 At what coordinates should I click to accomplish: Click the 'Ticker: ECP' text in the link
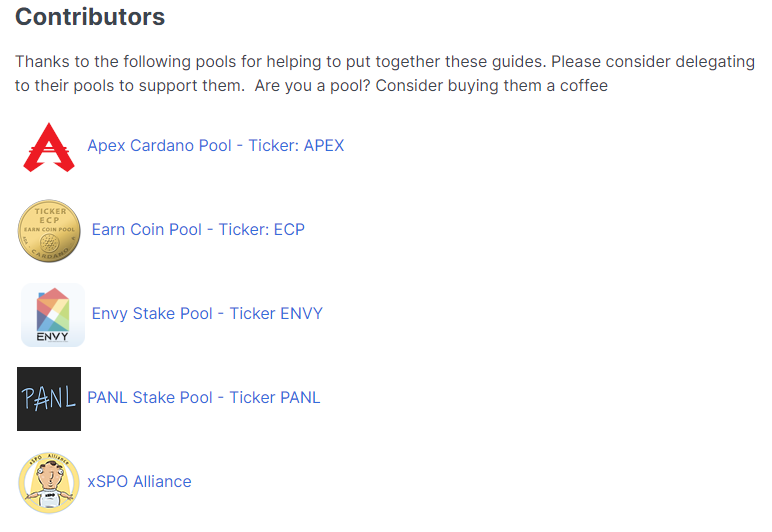(261, 229)
